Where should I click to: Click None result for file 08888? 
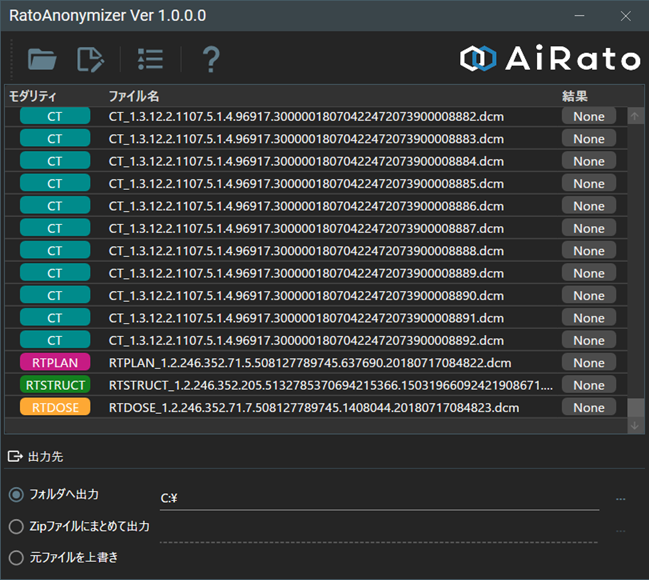point(589,250)
